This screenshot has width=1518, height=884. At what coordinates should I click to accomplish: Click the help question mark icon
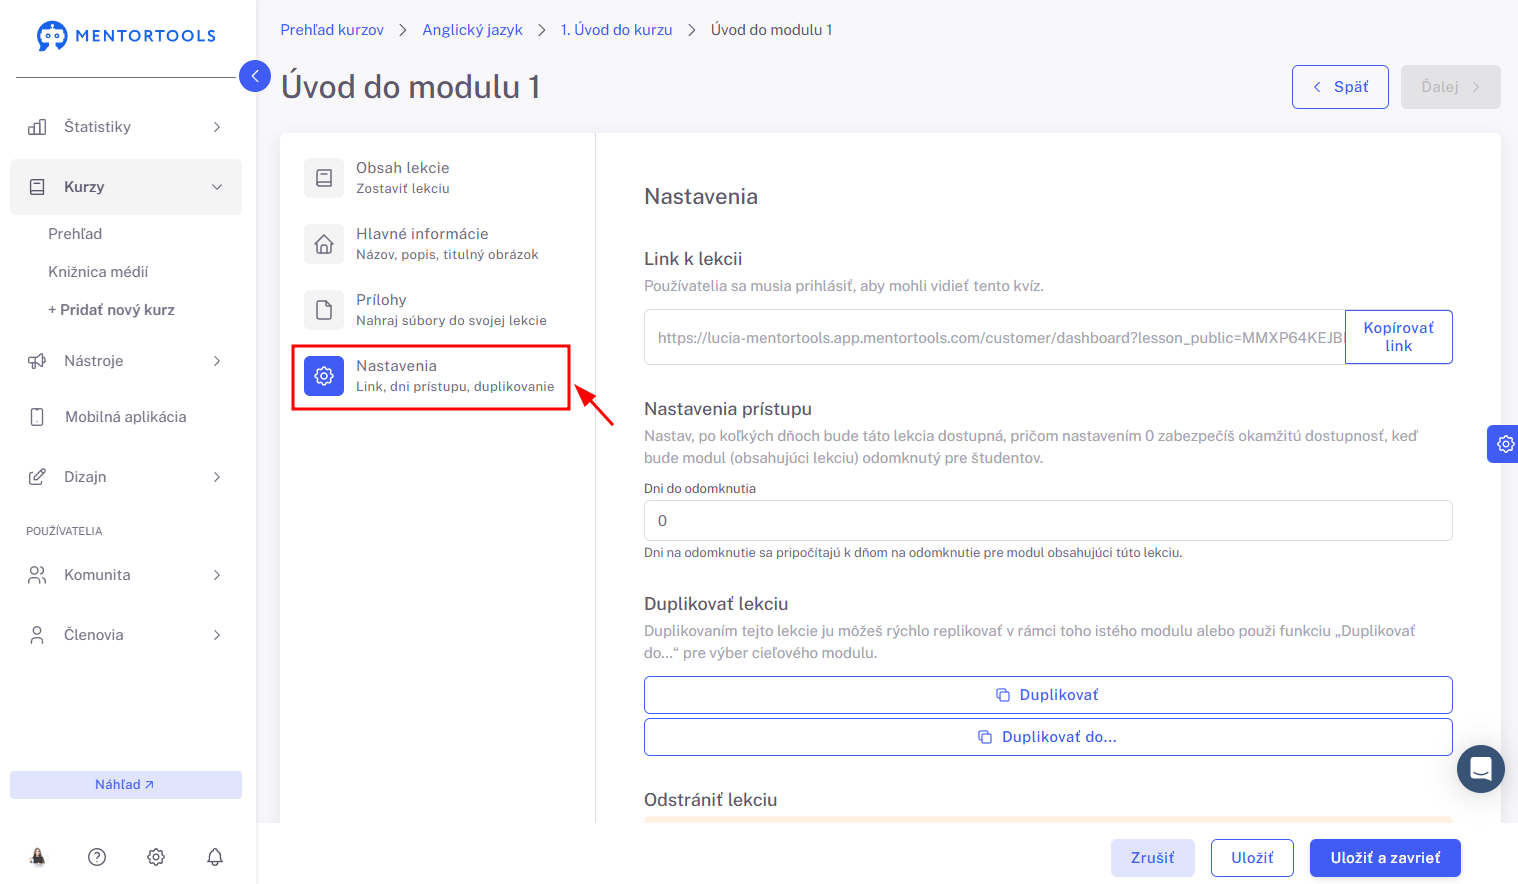97,857
